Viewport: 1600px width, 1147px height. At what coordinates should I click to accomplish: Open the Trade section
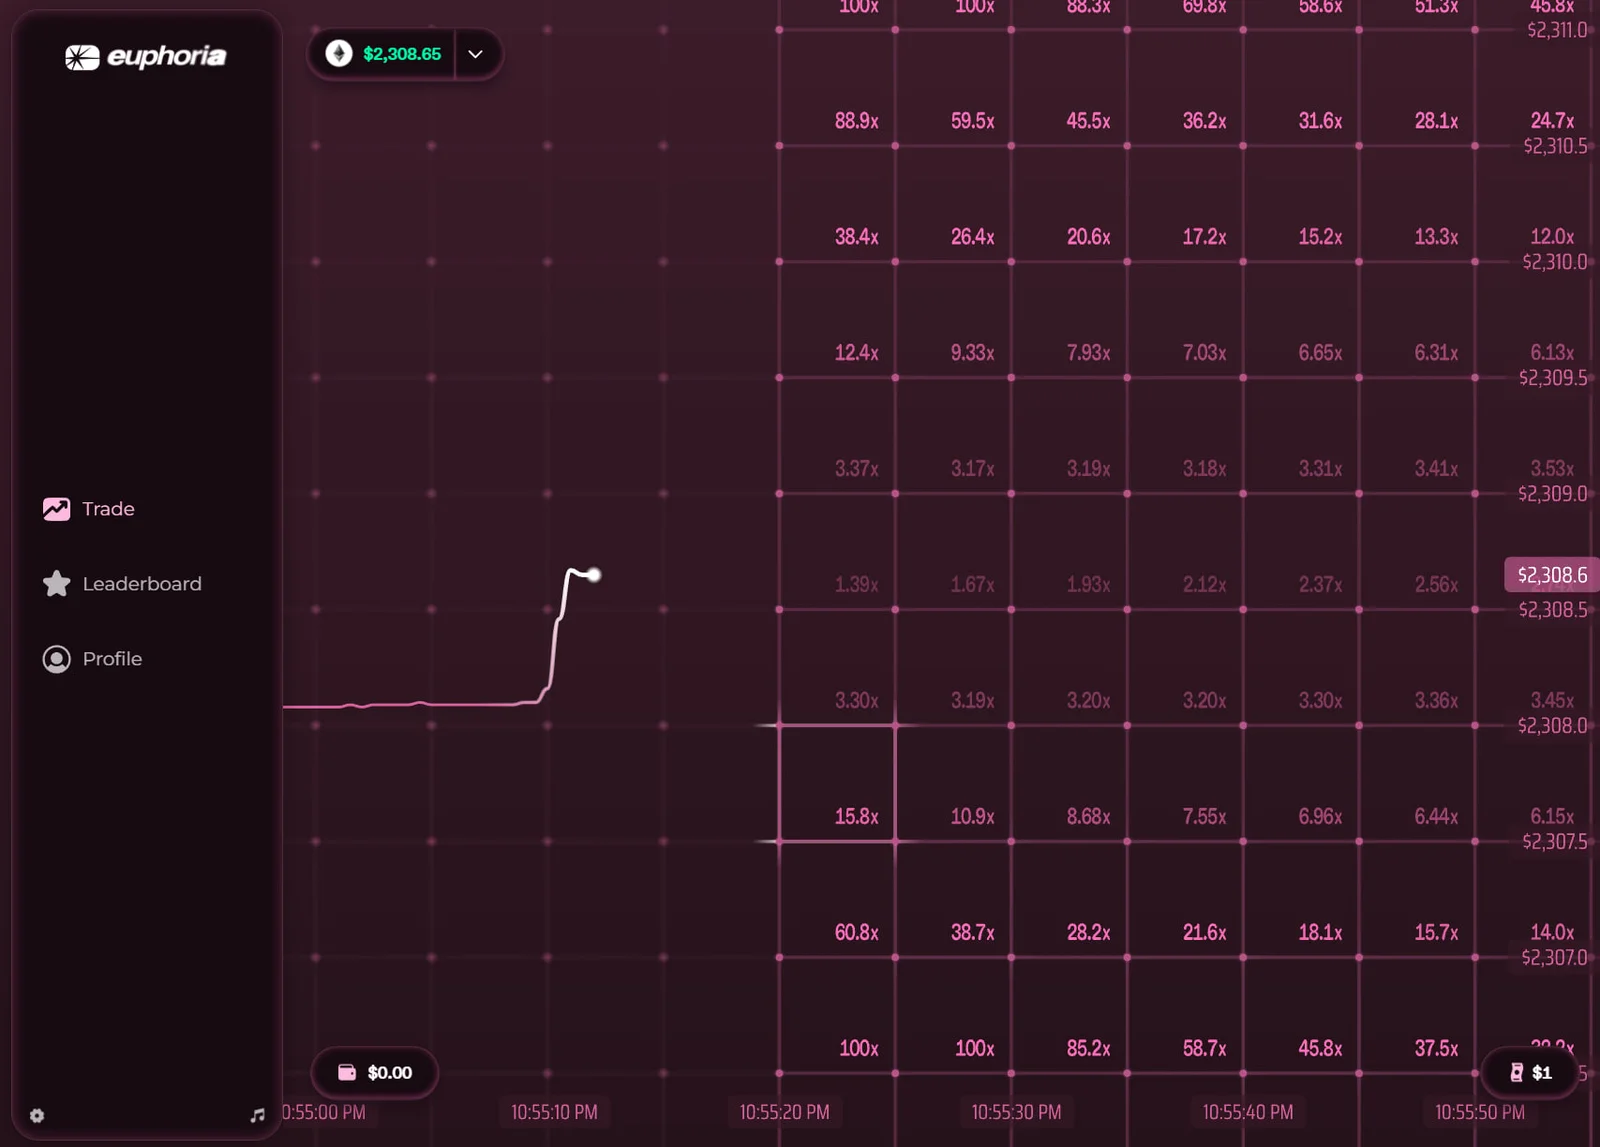click(88, 509)
